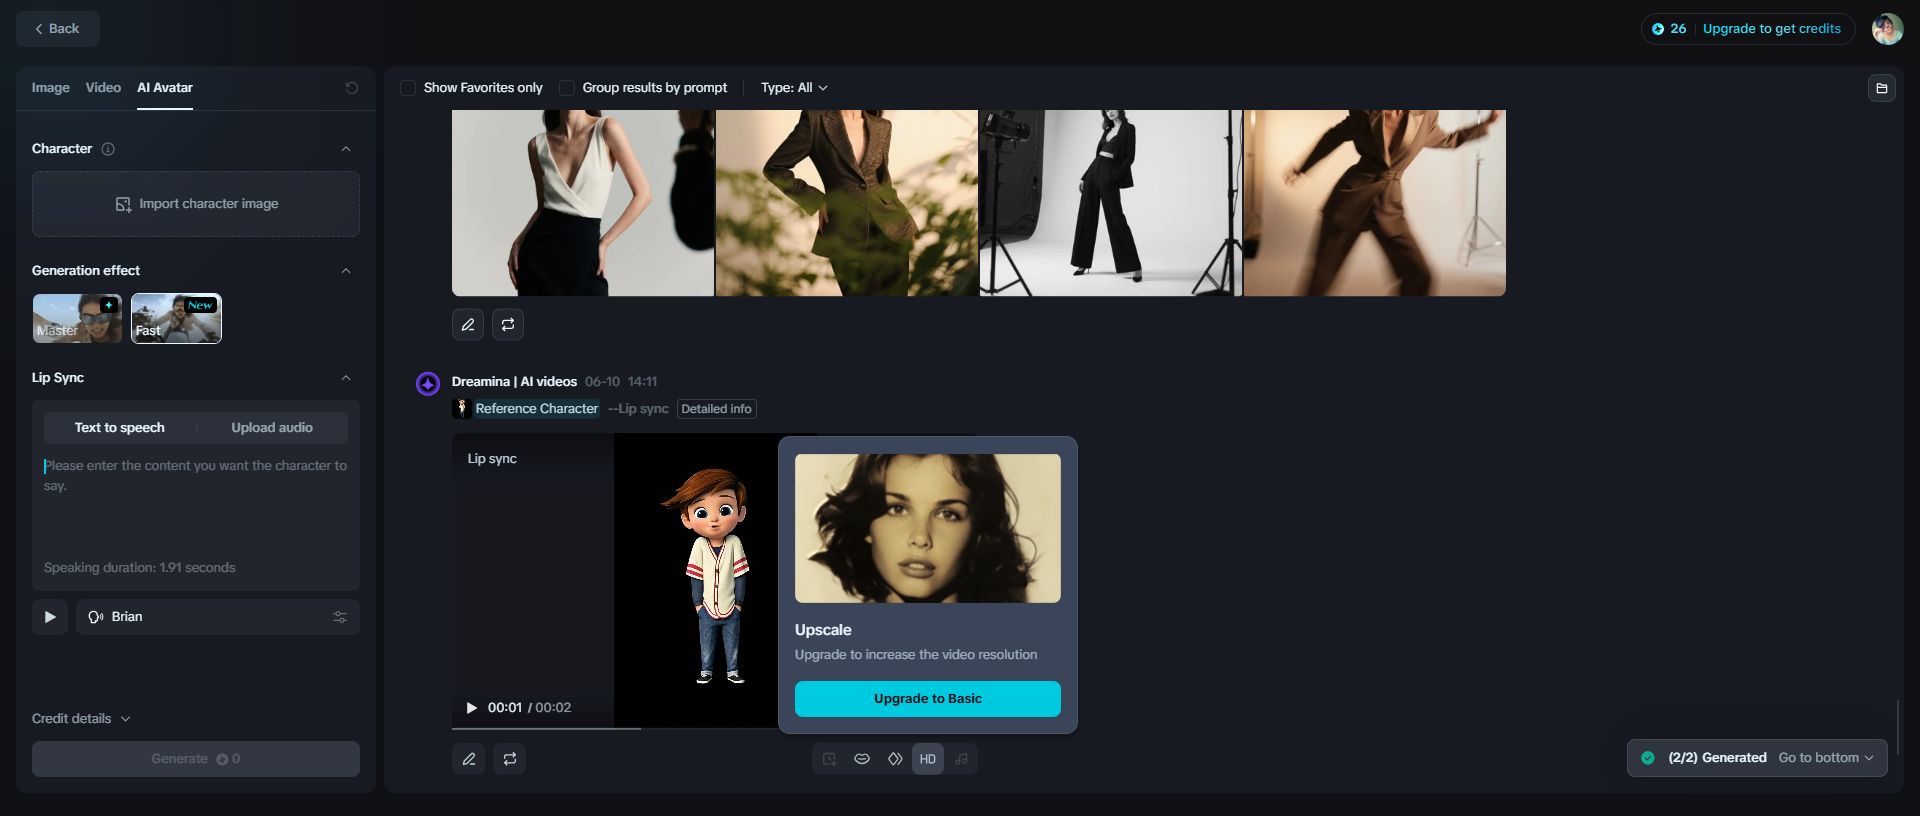The image size is (1920, 816).
Task: Click the frame interpolation icon in the video toolbar
Action: click(895, 759)
